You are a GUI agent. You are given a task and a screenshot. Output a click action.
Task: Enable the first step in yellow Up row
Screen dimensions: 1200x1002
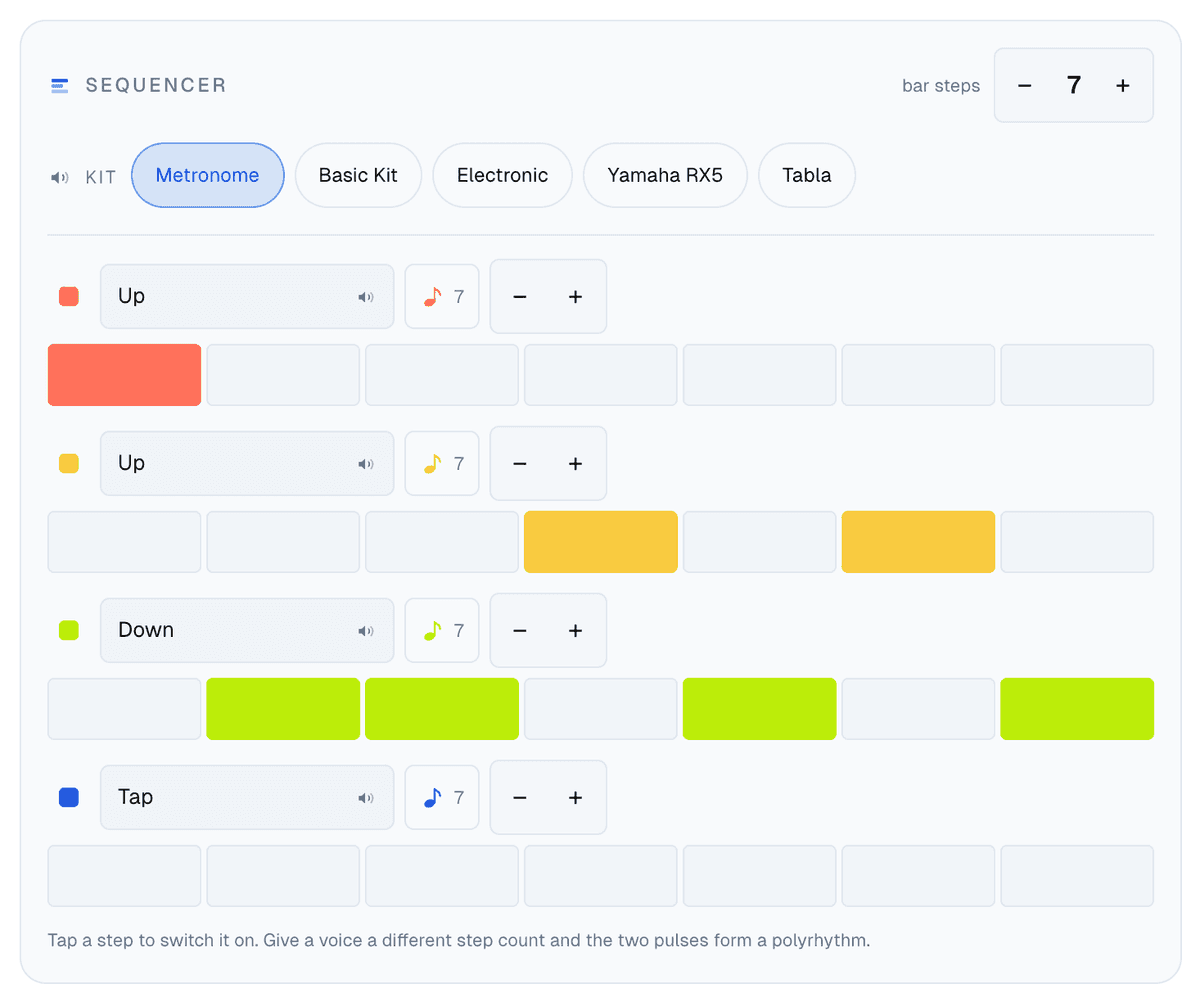tap(124, 542)
